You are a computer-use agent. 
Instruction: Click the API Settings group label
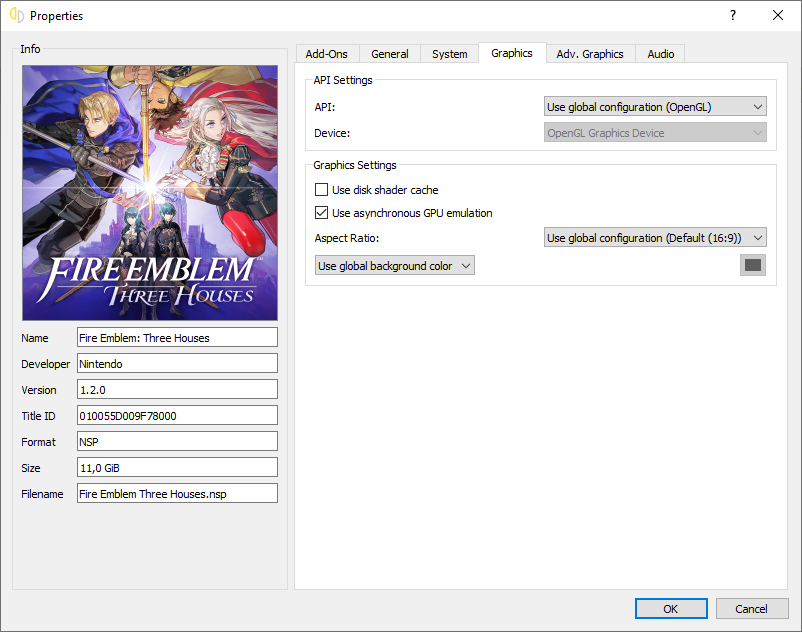pos(343,80)
